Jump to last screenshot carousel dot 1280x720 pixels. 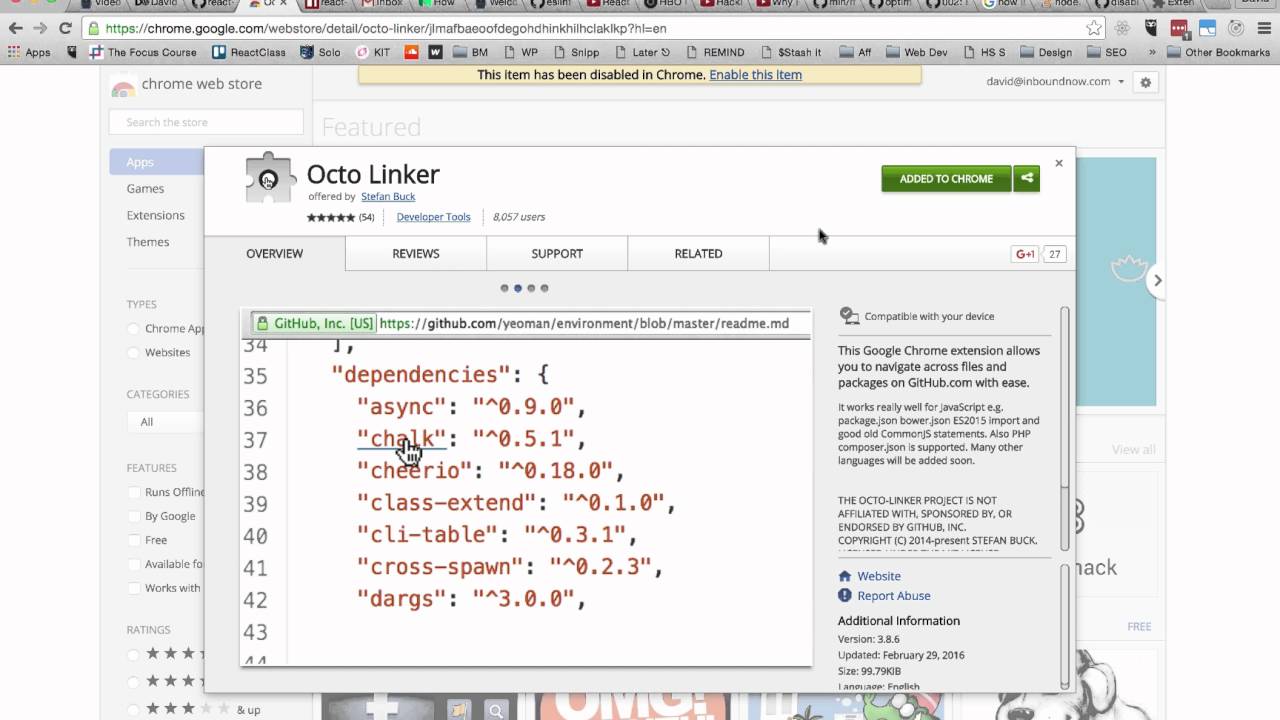pyautogui.click(x=544, y=288)
